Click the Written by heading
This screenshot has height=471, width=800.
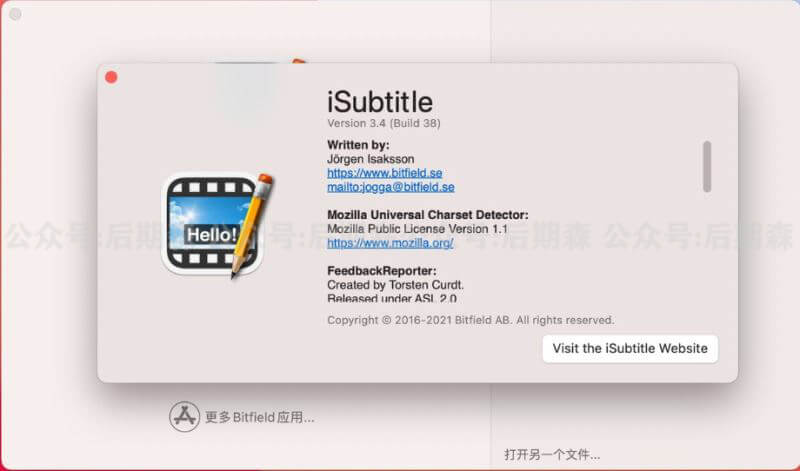(358, 145)
